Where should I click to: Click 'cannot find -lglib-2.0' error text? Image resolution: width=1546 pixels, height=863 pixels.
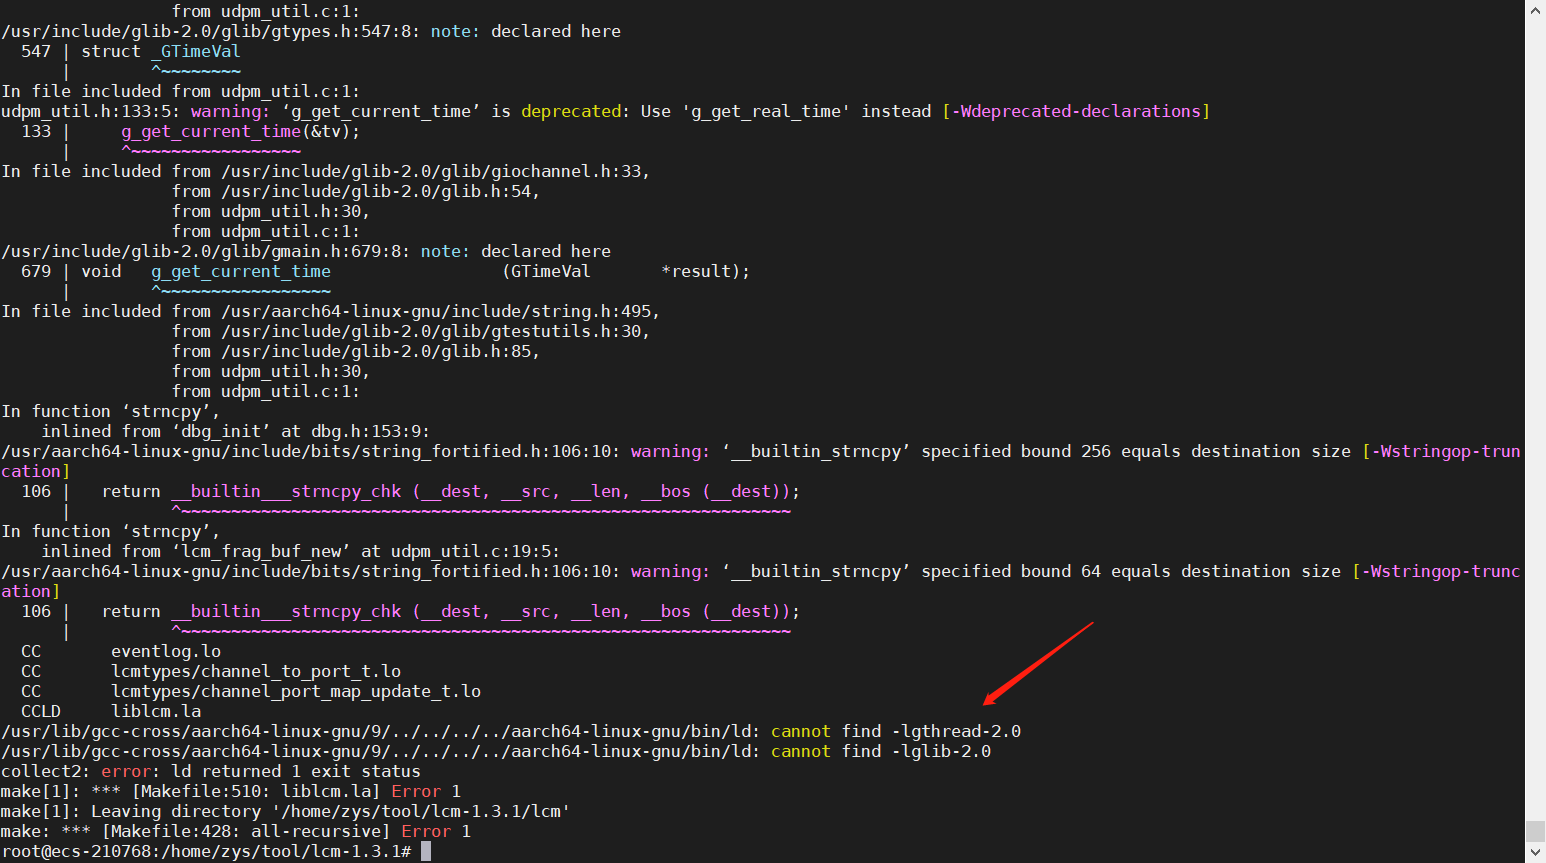click(881, 751)
